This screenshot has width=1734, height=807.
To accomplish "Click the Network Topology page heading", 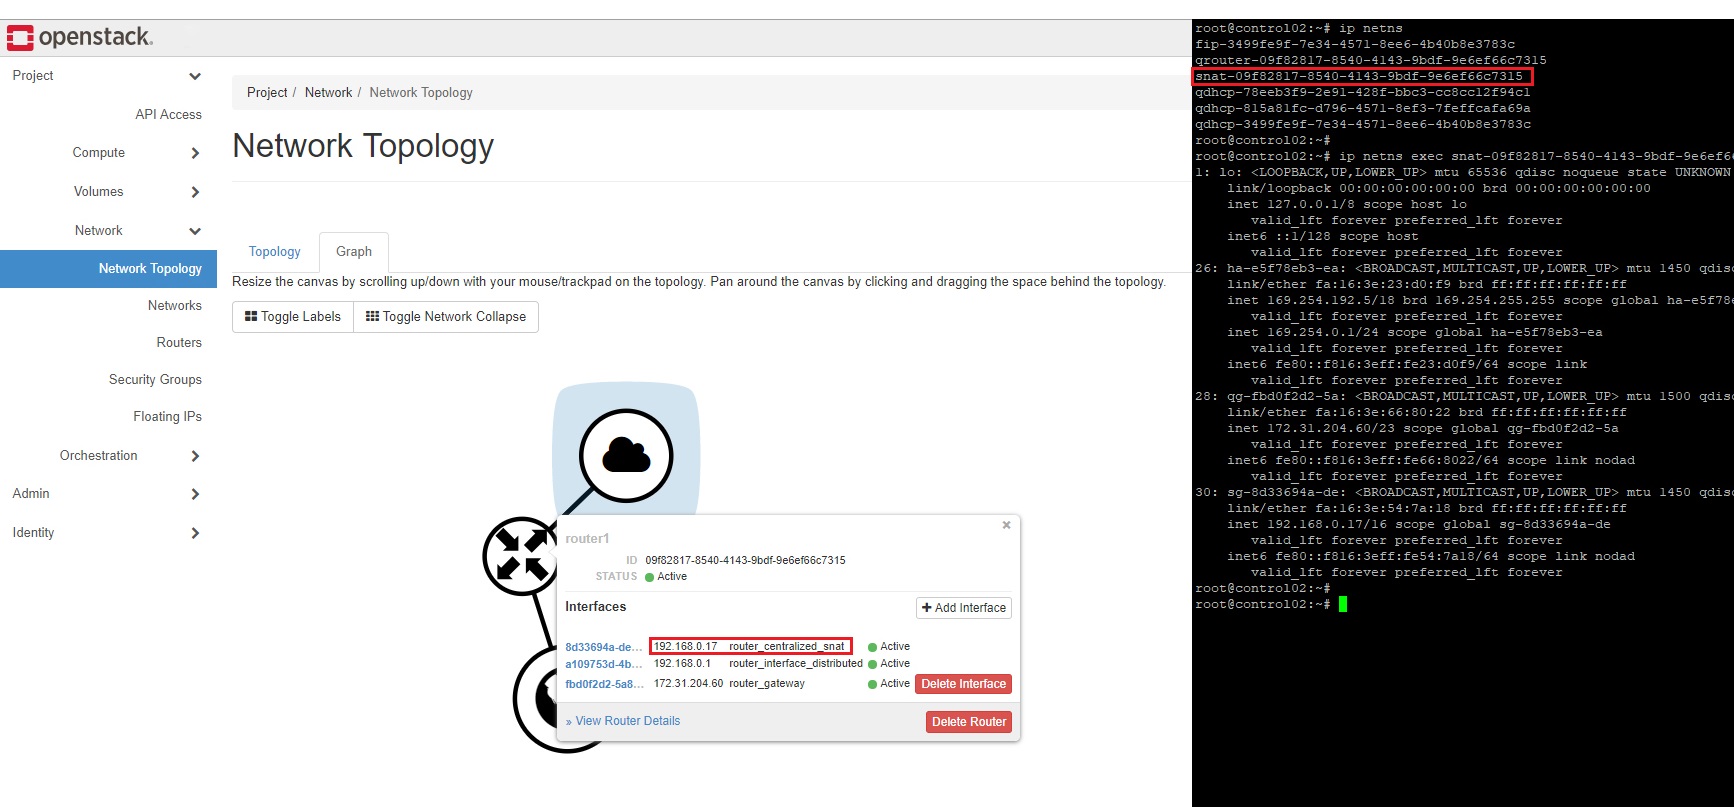I will (363, 146).
